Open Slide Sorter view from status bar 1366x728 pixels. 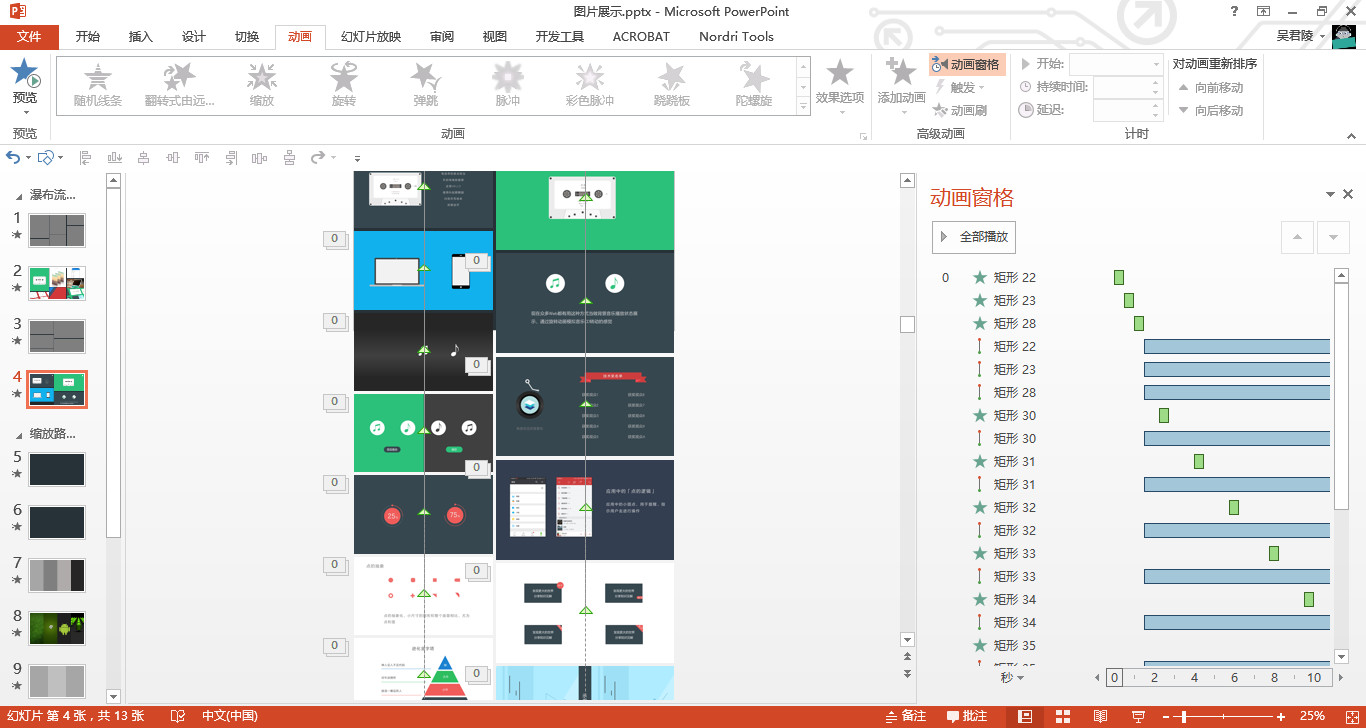tap(1062, 716)
